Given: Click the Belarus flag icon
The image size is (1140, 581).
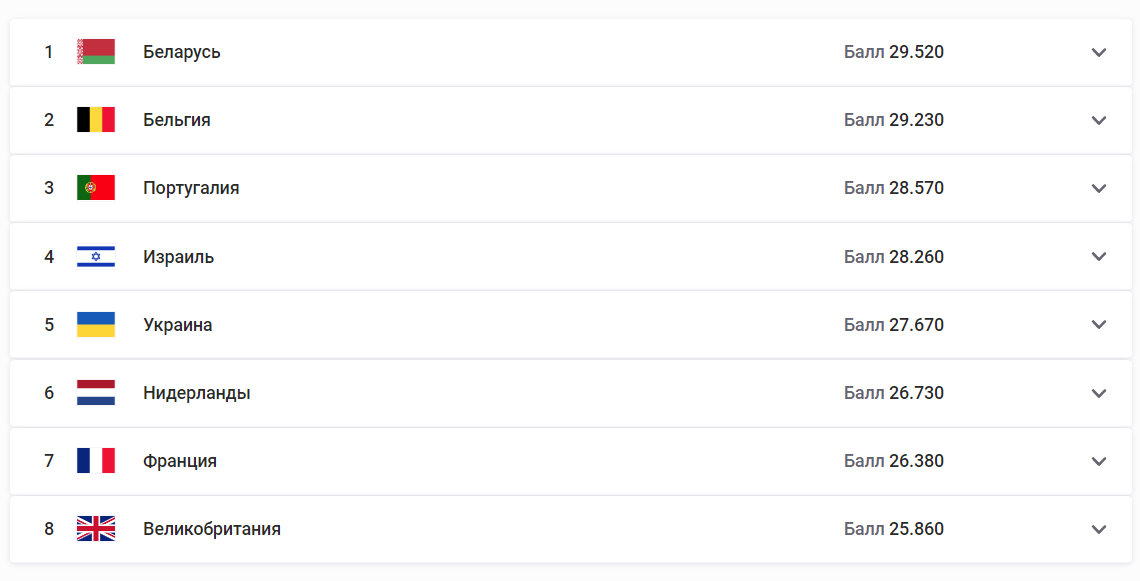Looking at the screenshot, I should (96, 52).
